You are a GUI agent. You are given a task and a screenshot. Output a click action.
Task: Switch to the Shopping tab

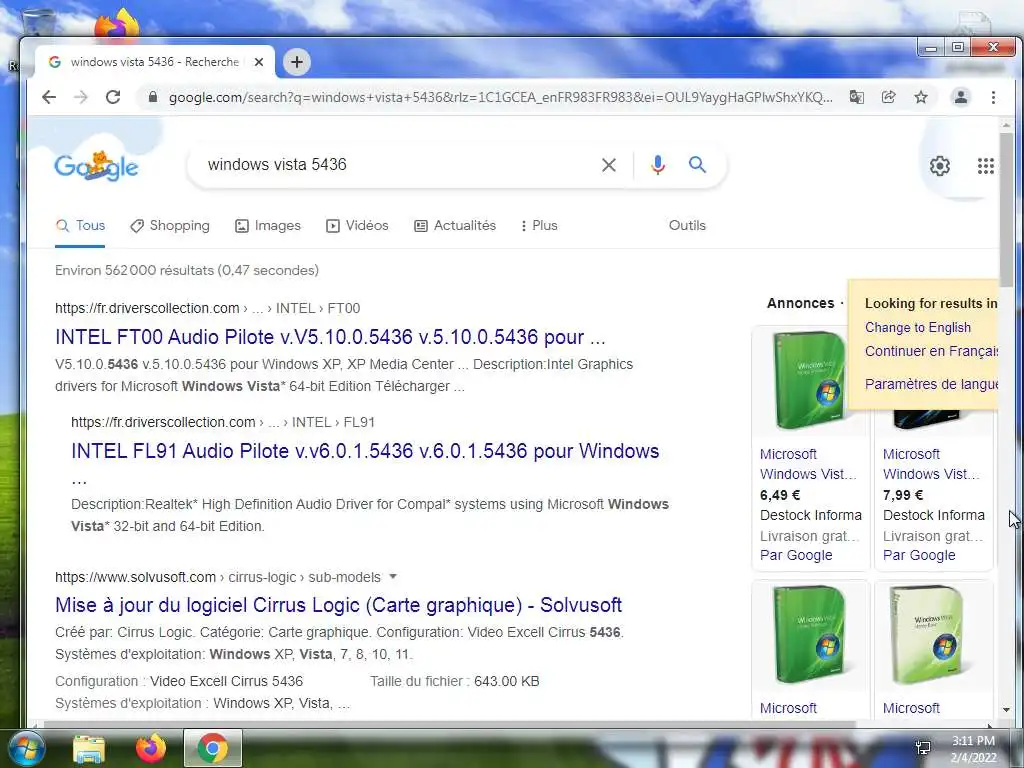tap(170, 225)
